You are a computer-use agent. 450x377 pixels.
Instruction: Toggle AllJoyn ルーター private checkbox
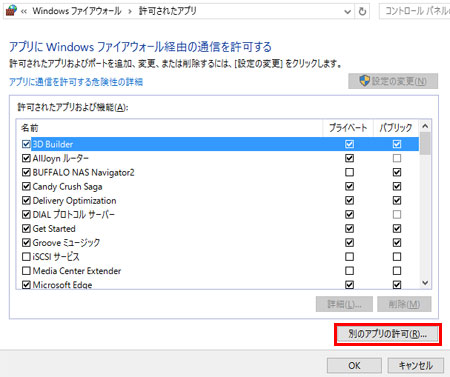tap(349, 158)
